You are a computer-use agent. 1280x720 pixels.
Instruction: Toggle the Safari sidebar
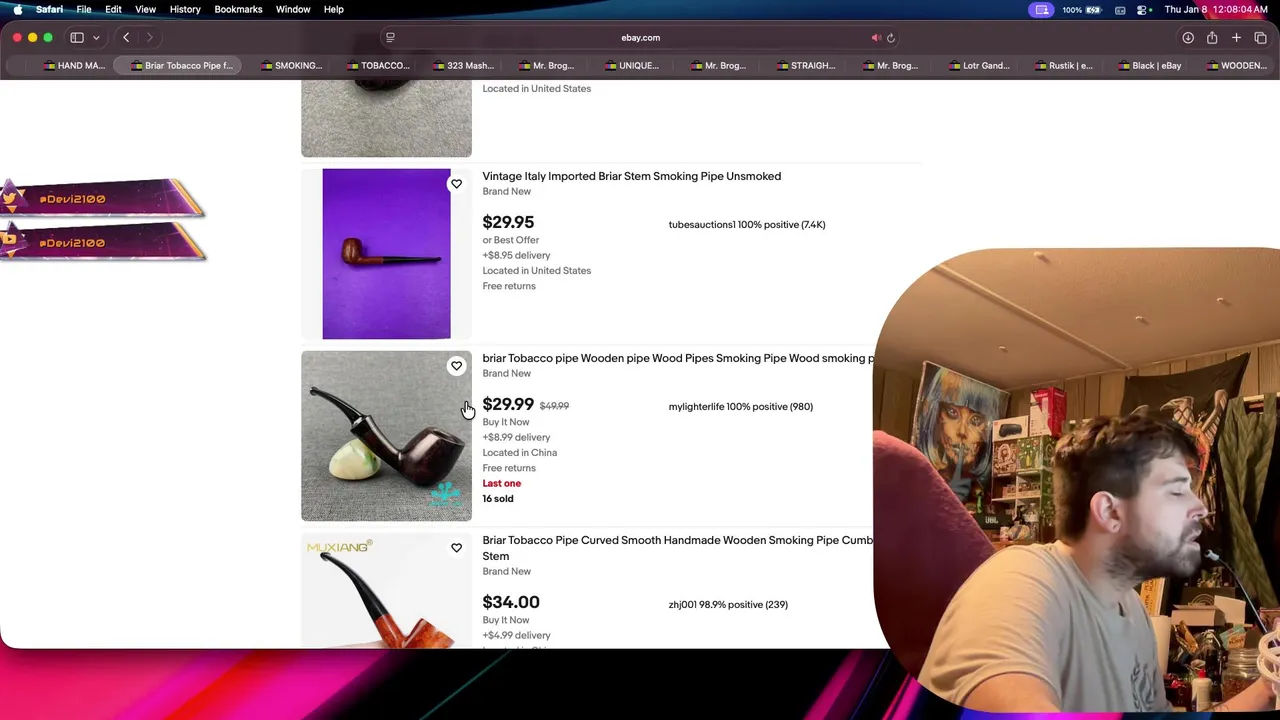[77, 38]
